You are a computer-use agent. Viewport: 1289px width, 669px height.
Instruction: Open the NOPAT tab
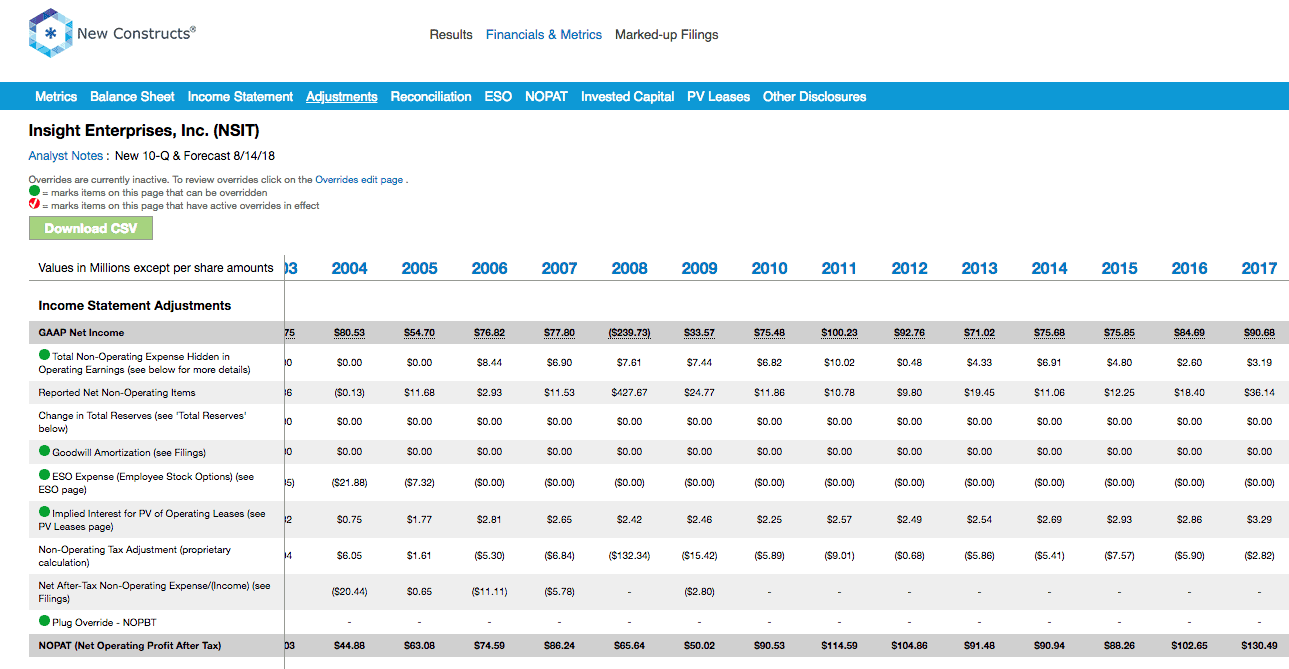[546, 97]
